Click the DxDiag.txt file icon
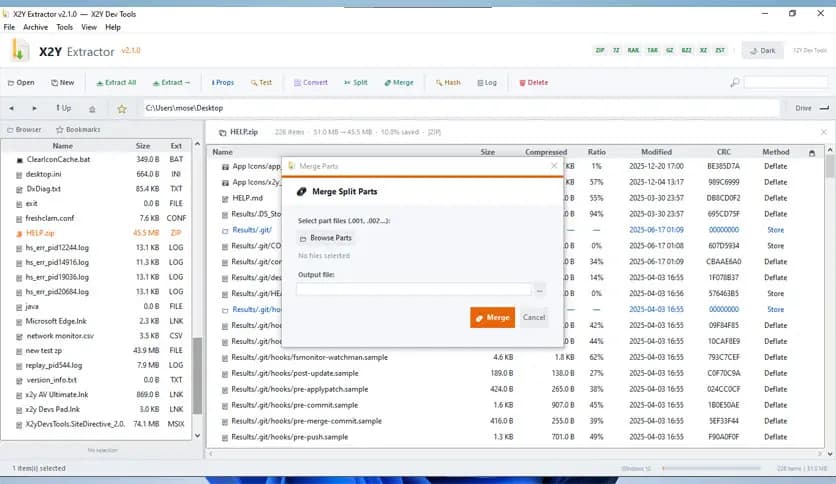This screenshot has width=836, height=484. tap(19, 189)
